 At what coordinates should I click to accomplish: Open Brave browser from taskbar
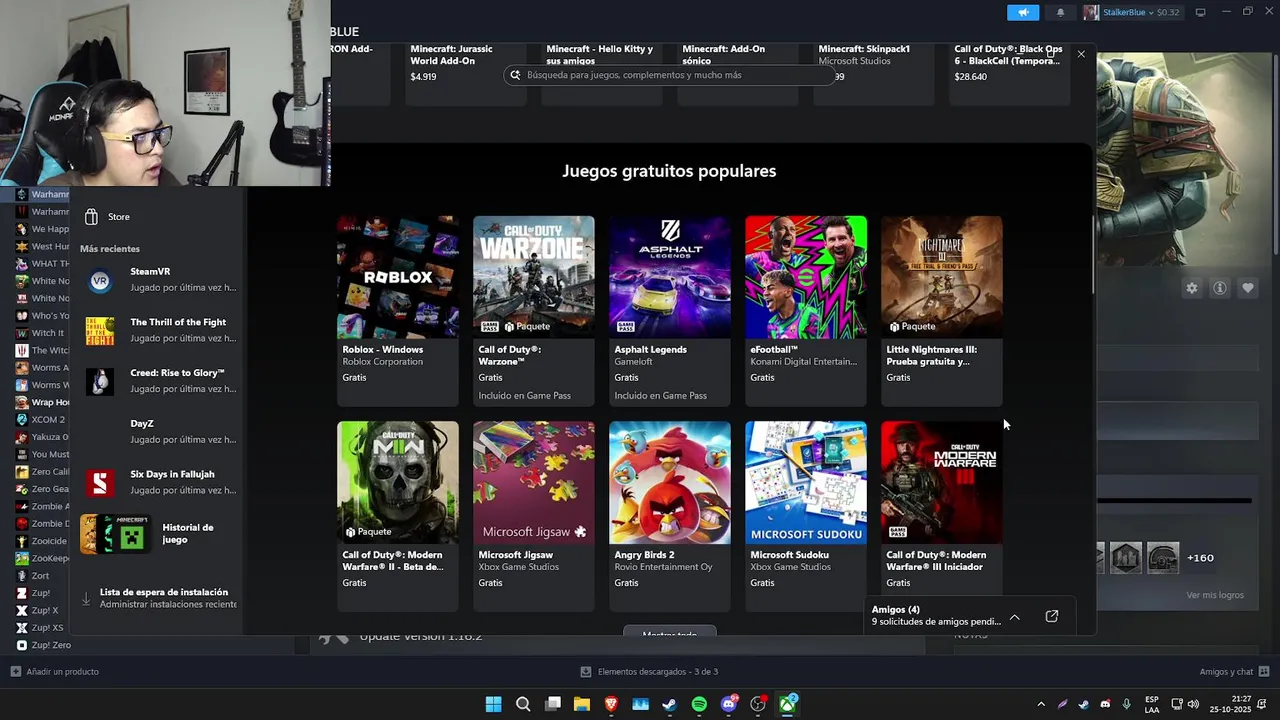pos(611,704)
